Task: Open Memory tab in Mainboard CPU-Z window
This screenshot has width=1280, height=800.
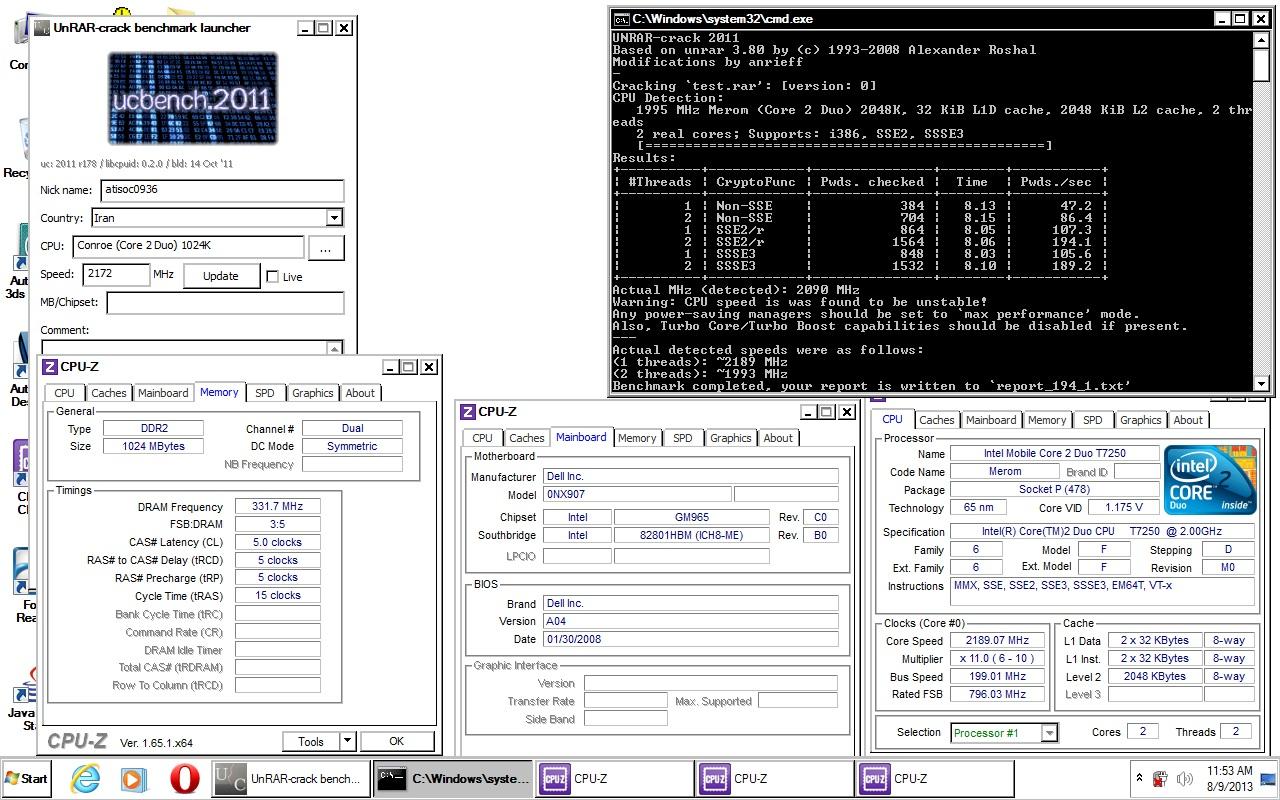Action: point(637,438)
